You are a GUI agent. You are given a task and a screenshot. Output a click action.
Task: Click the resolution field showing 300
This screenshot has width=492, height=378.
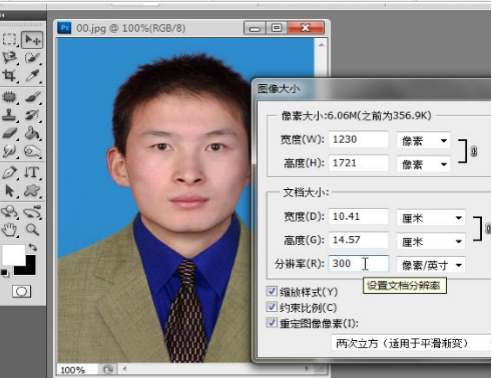point(359,264)
